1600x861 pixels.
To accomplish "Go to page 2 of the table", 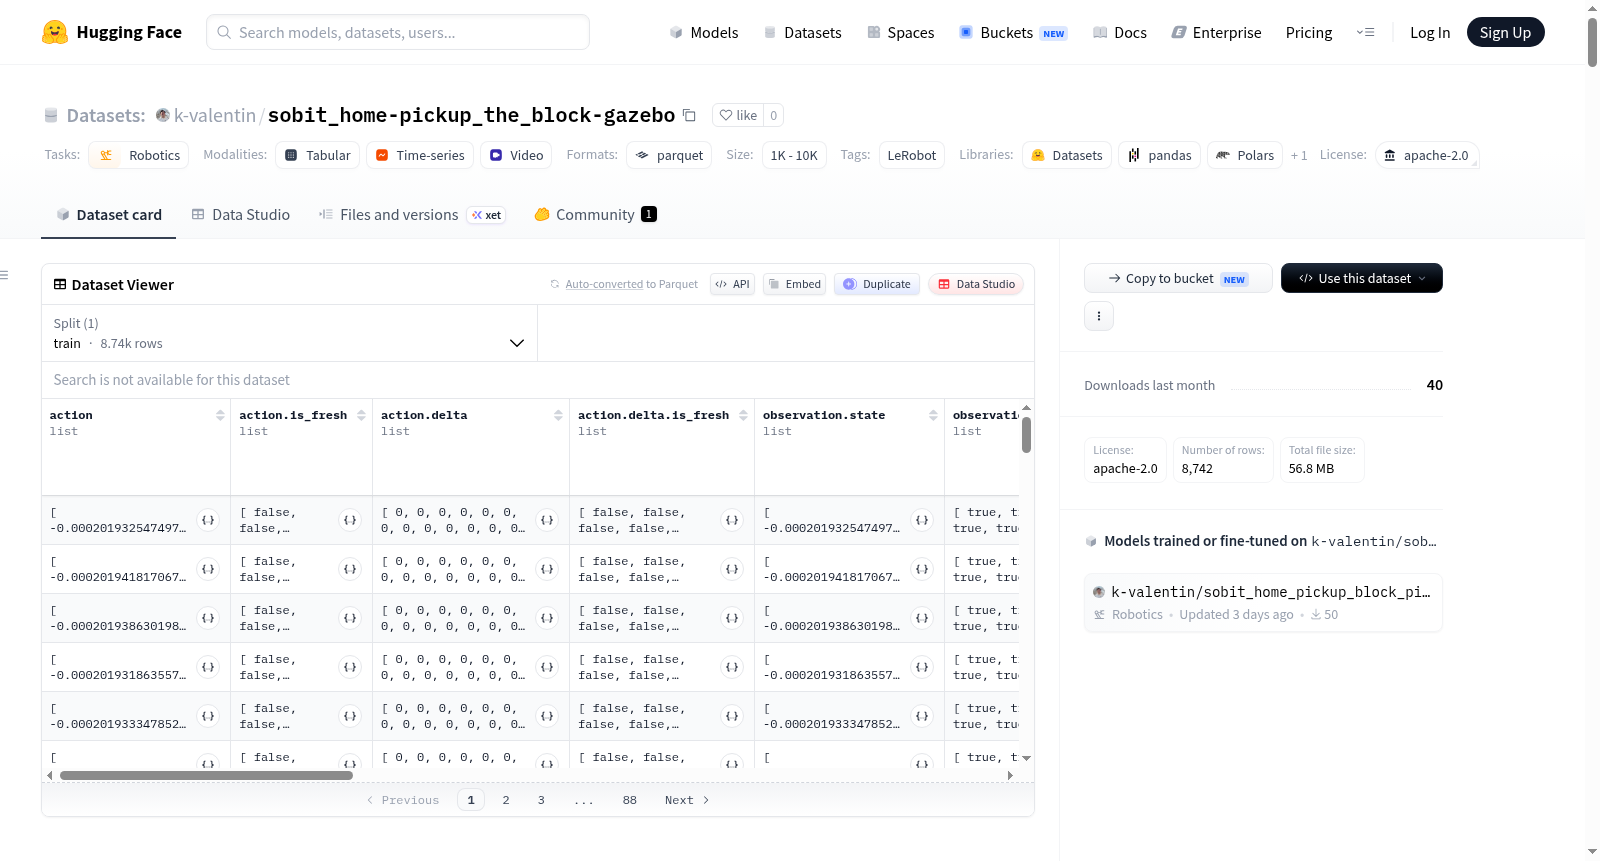I will coord(506,800).
